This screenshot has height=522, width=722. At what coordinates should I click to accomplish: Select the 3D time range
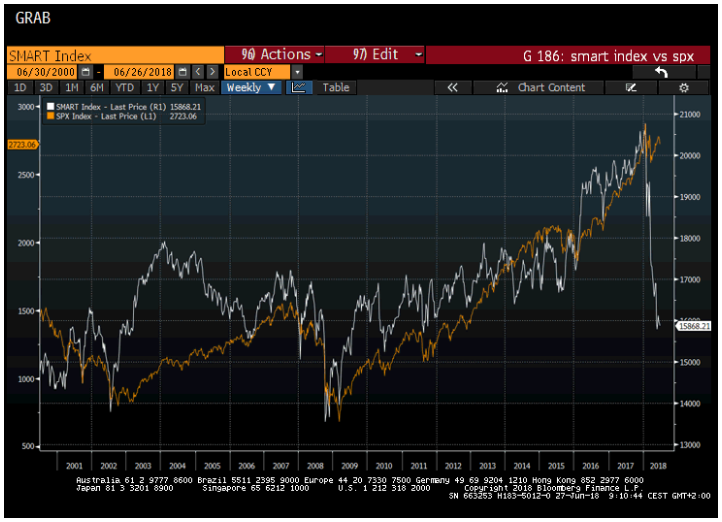[x=46, y=87]
